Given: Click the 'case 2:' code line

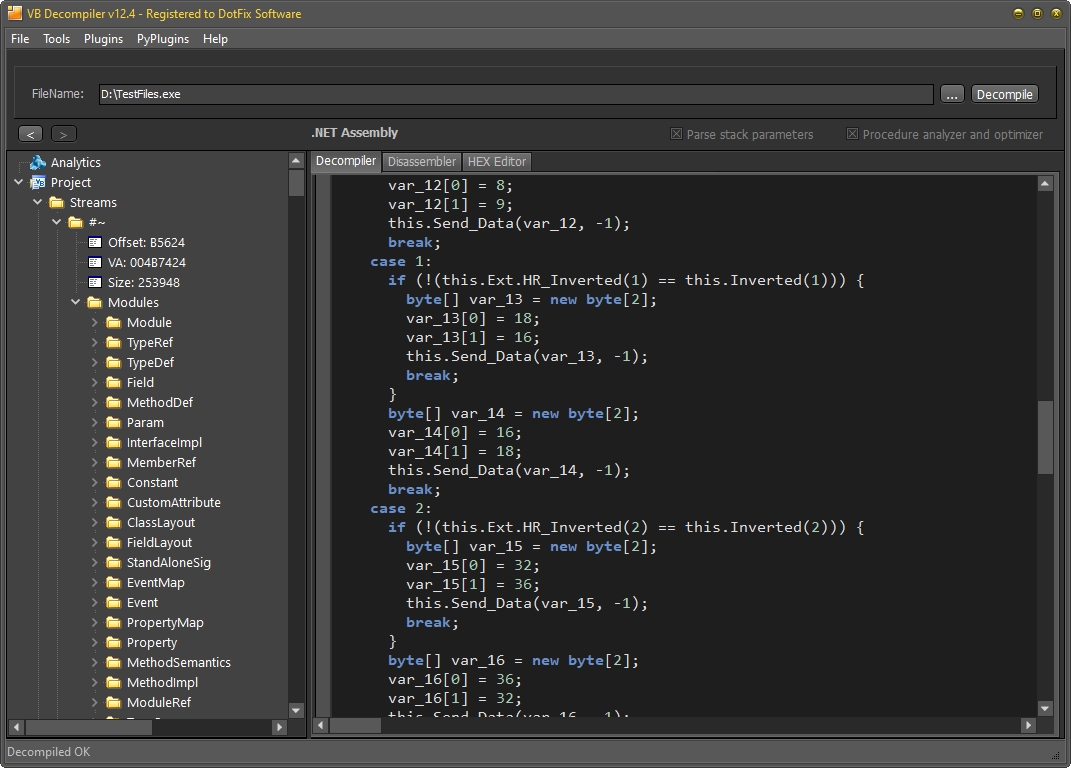Looking at the screenshot, I should coord(401,508).
